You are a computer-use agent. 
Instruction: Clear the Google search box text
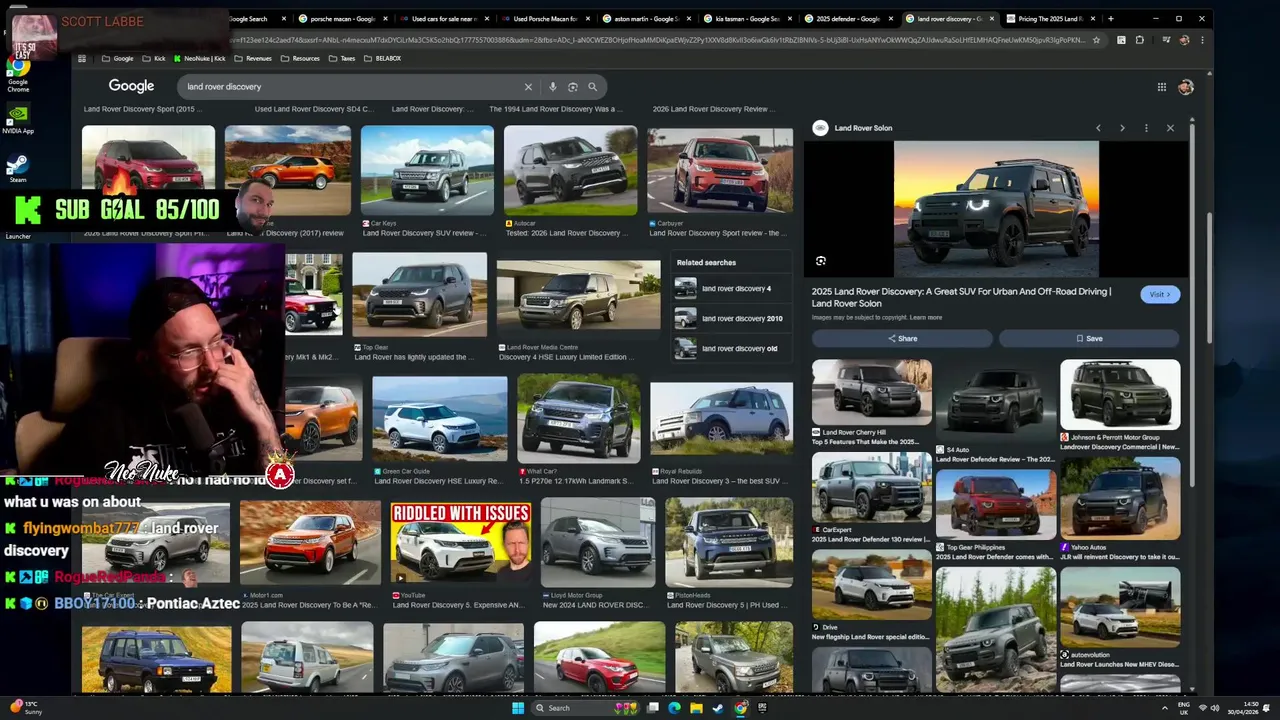pyautogui.click(x=528, y=87)
